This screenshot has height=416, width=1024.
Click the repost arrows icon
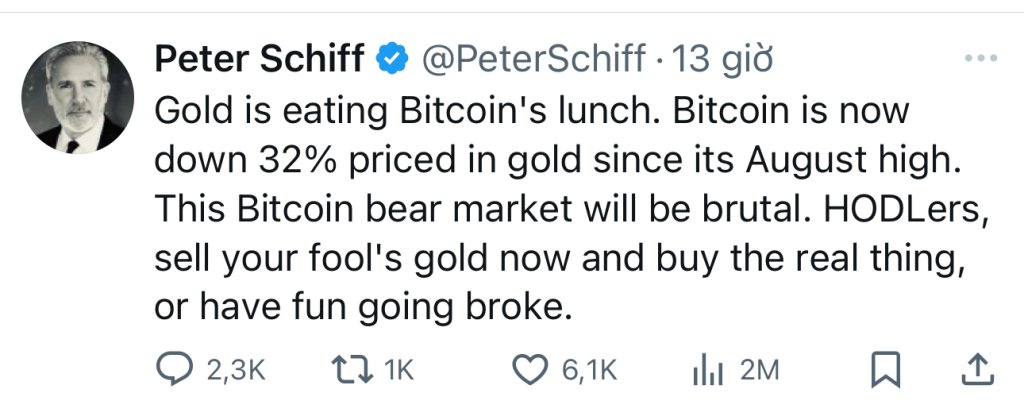(354, 369)
